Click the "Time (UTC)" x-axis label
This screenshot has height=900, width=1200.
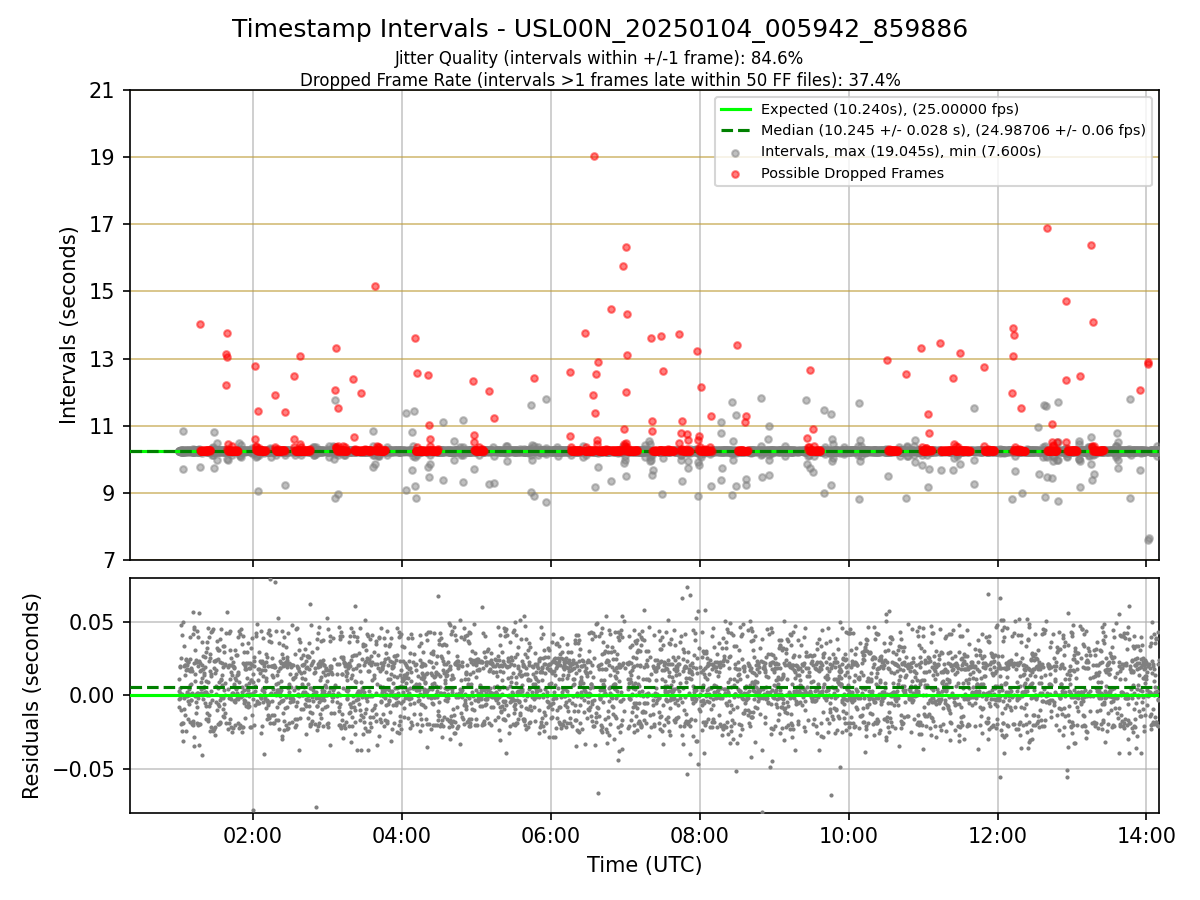pyautogui.click(x=644, y=865)
